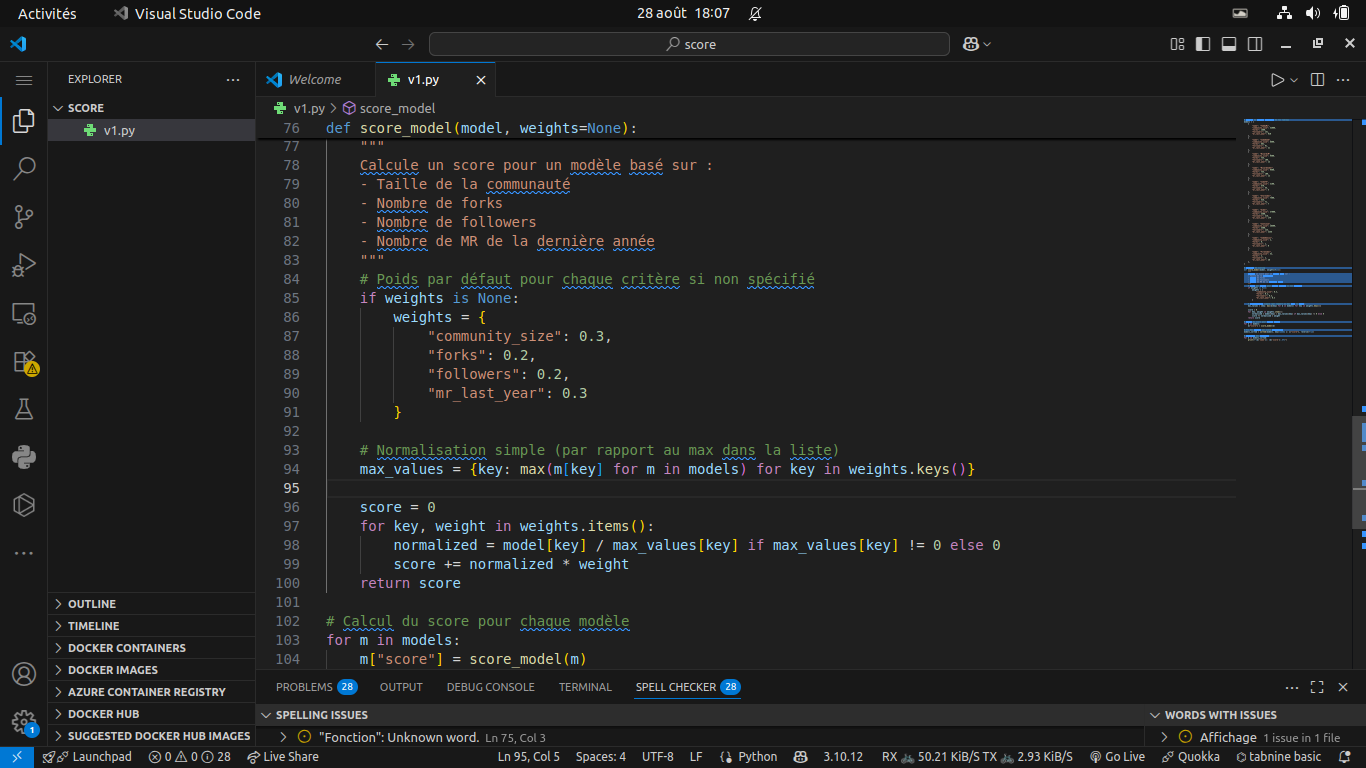Toggle the bottom panel visibility

1229,44
